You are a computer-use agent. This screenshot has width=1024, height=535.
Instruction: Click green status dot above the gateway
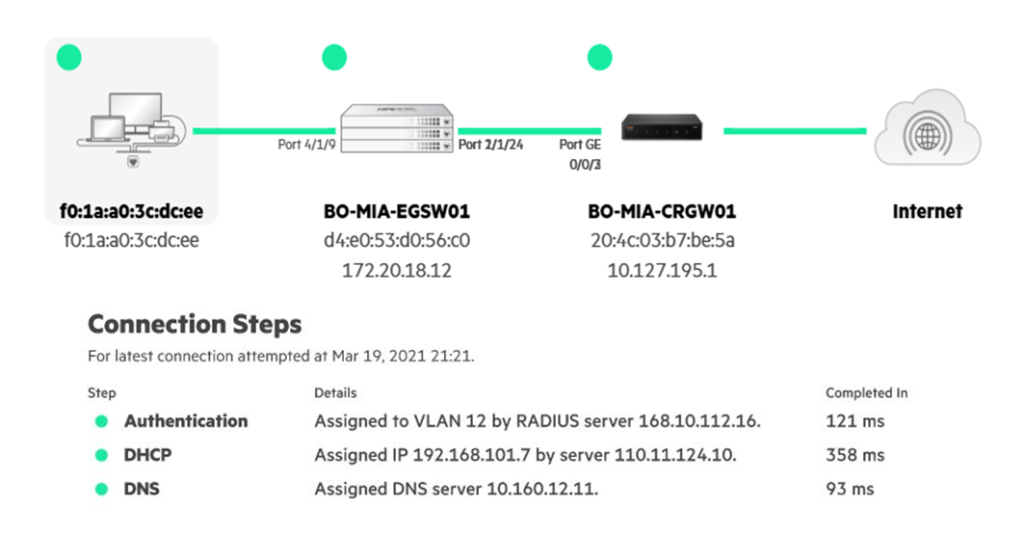(x=600, y=58)
